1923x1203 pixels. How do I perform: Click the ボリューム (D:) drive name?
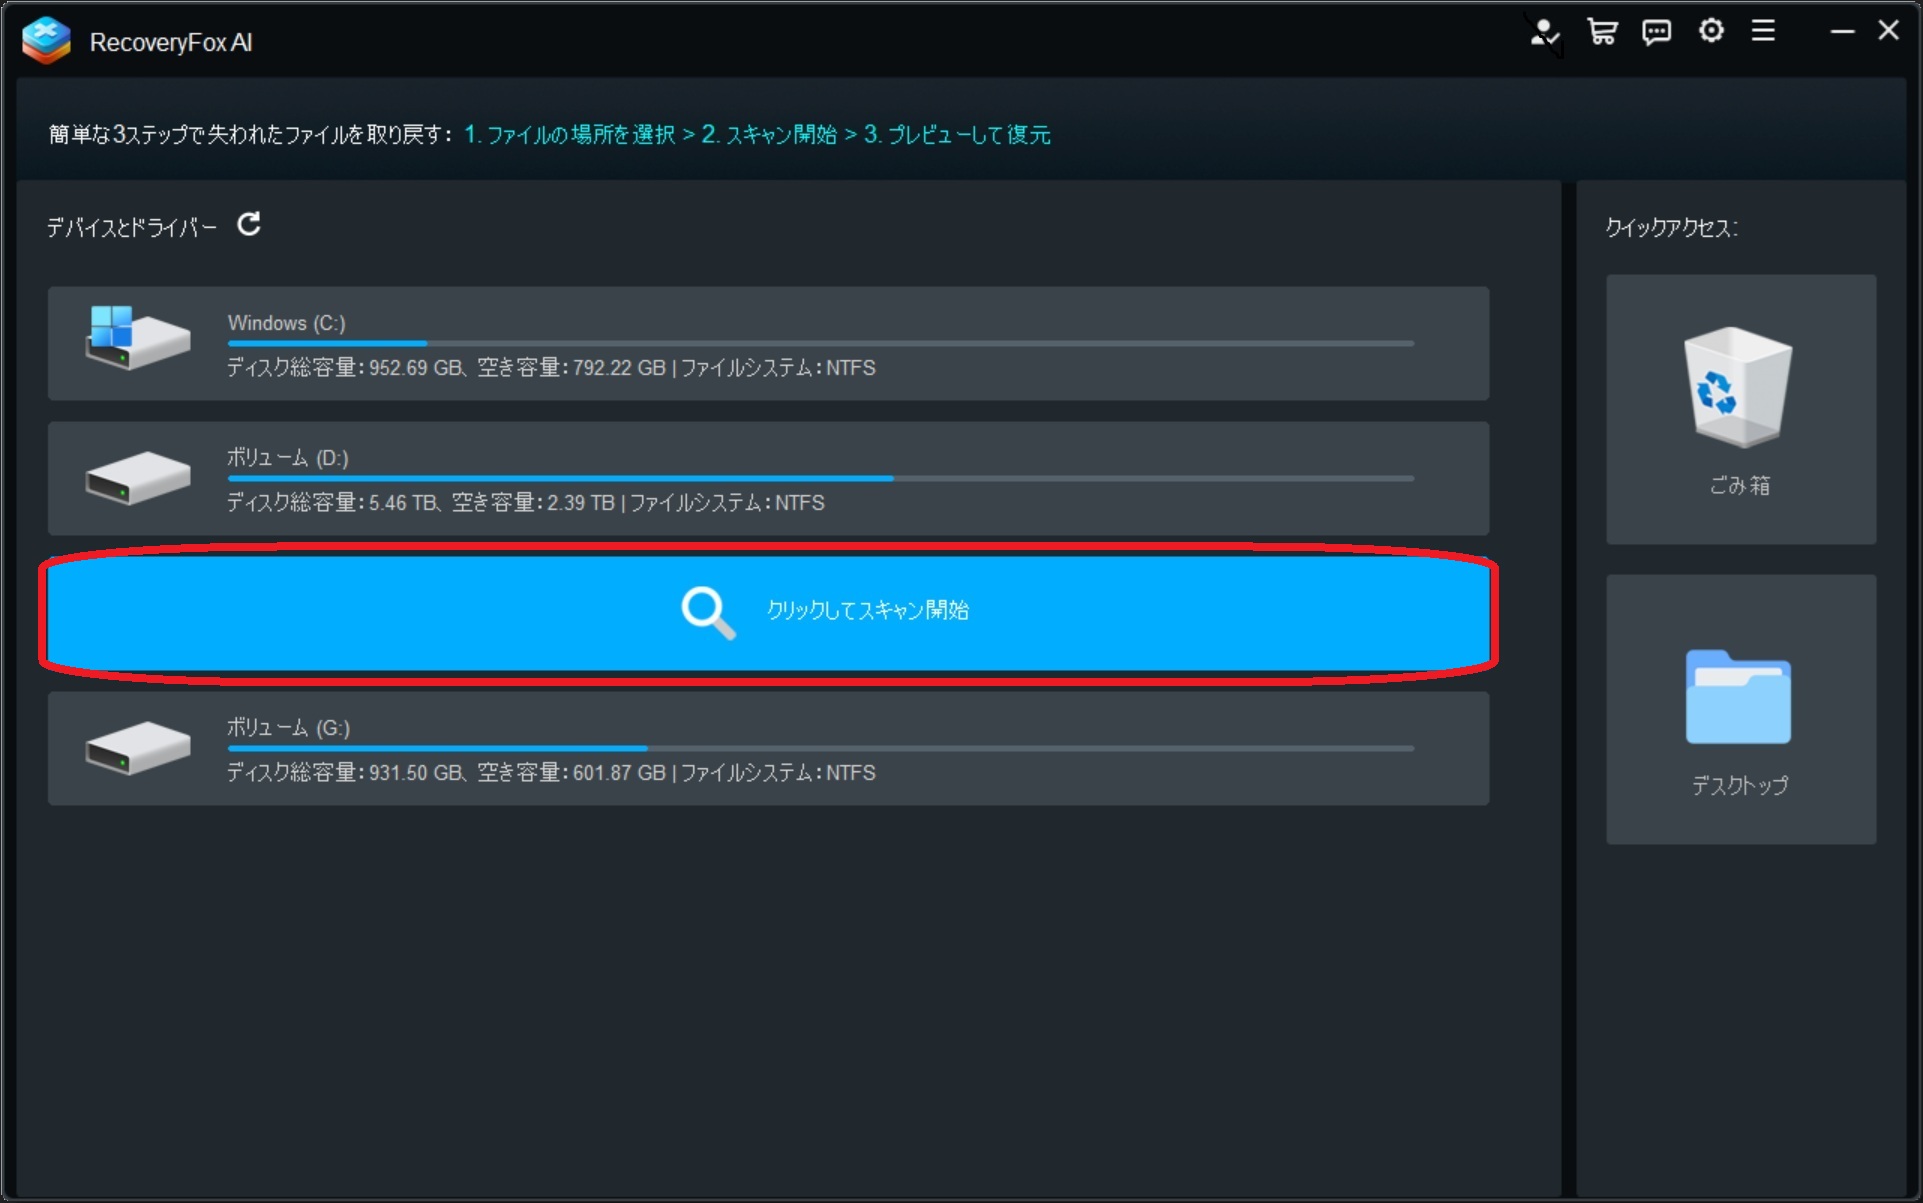(287, 458)
